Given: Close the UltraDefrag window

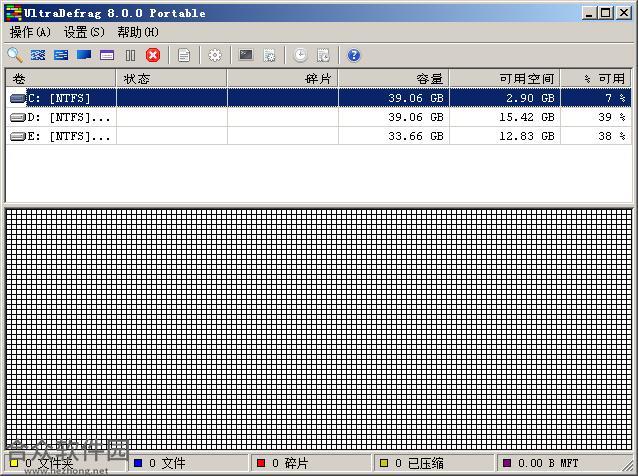Looking at the screenshot, I should pyautogui.click(x=624, y=13).
